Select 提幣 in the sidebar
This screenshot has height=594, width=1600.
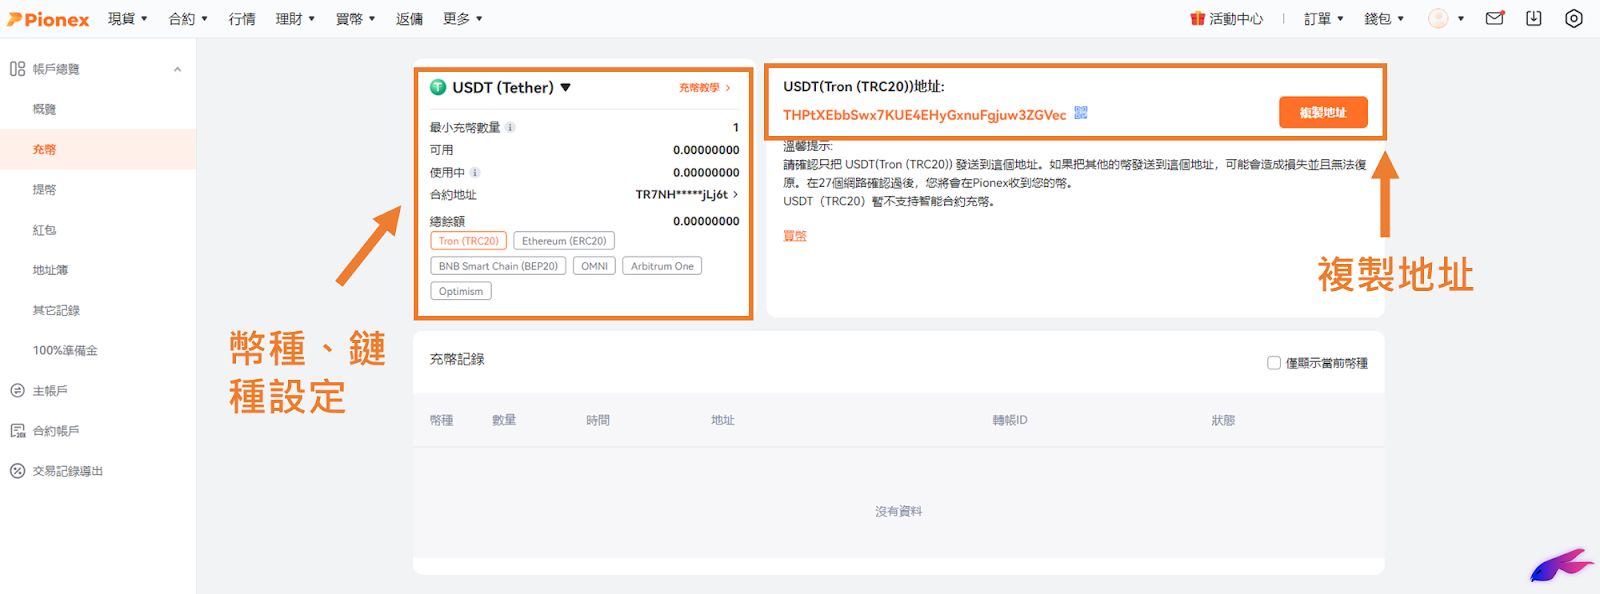coord(44,189)
